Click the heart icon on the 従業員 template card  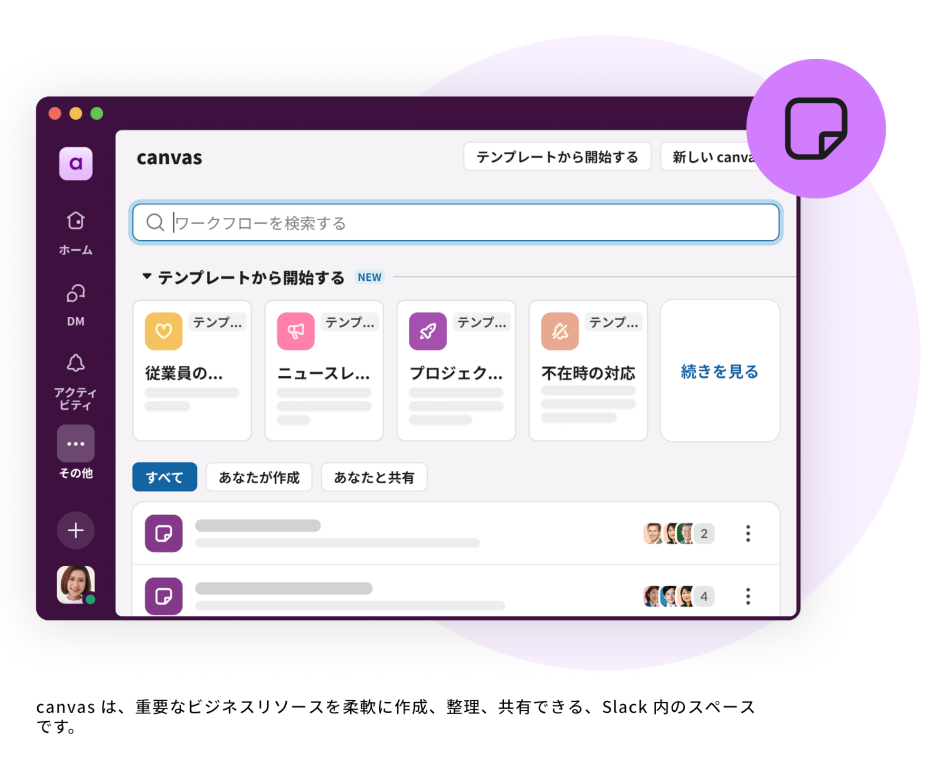coord(163,330)
